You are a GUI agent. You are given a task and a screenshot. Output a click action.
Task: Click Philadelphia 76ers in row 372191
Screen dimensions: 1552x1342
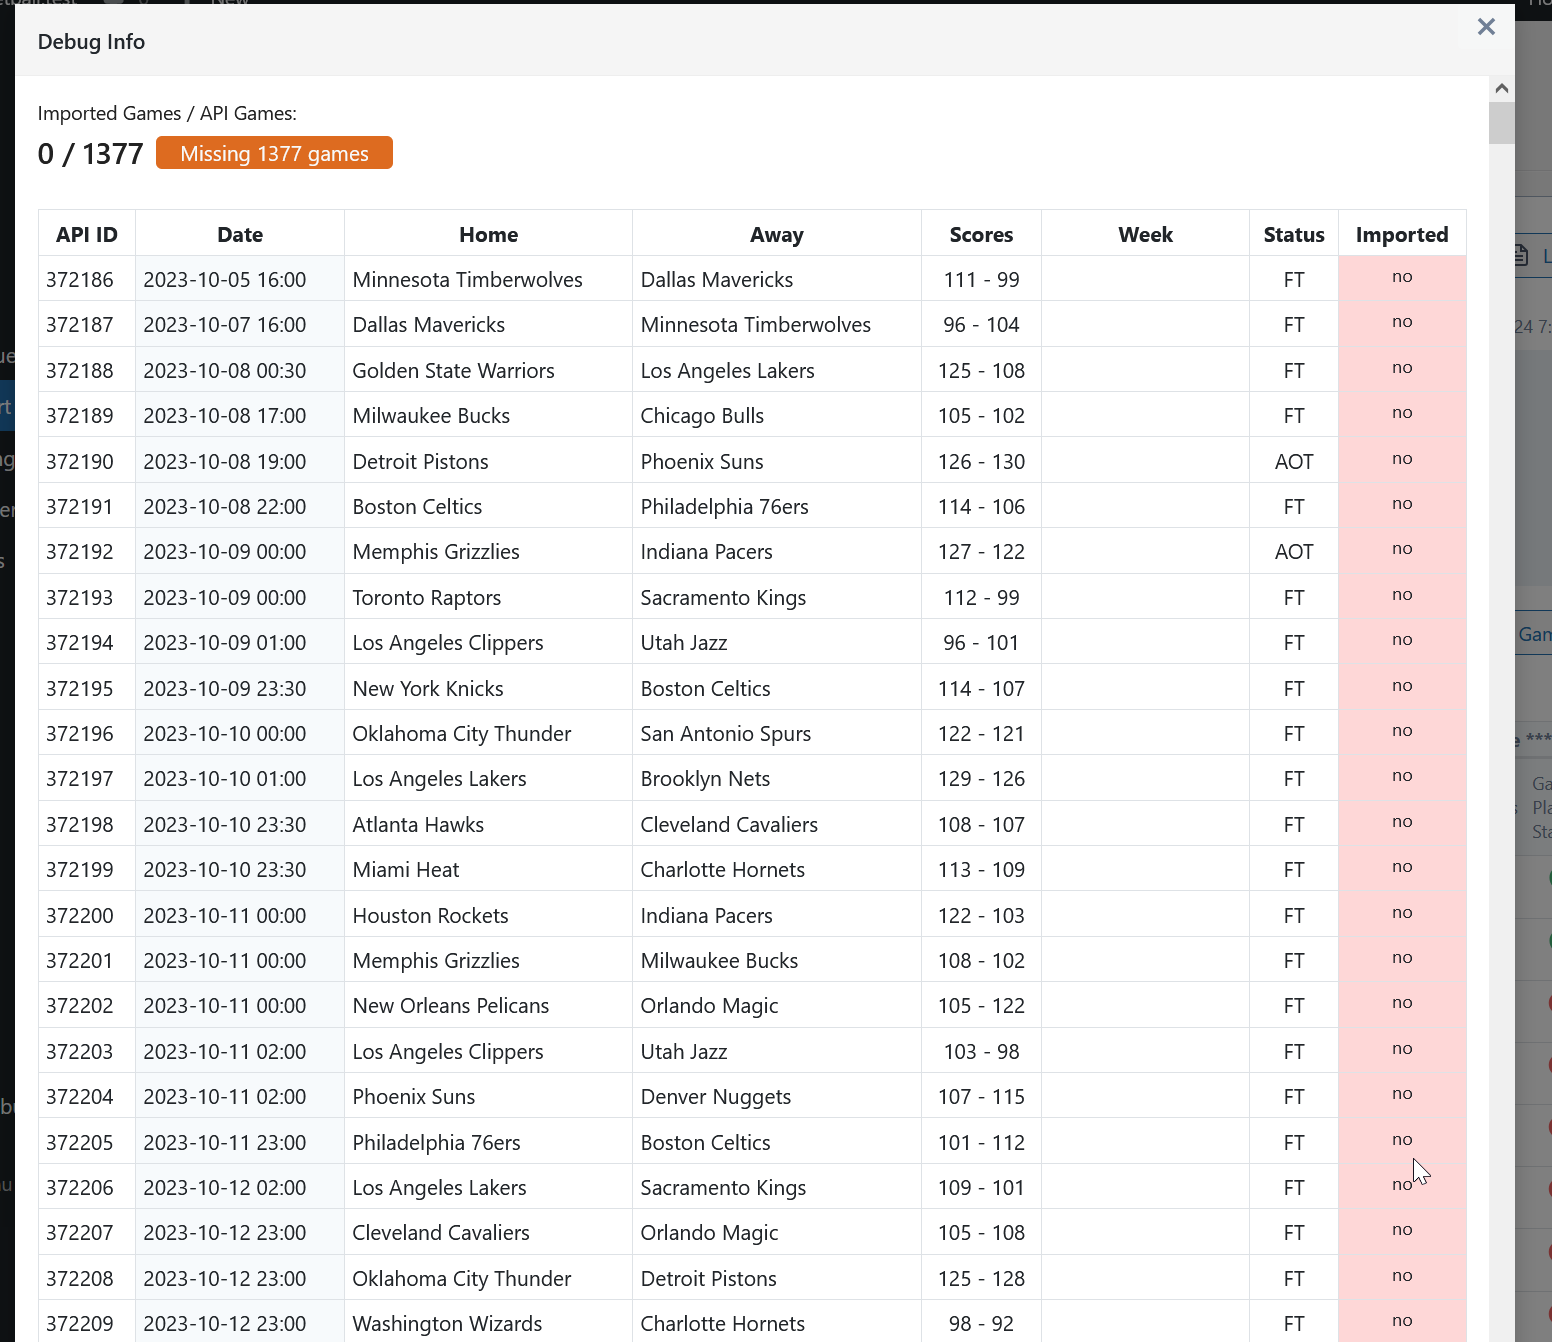[x=777, y=507]
